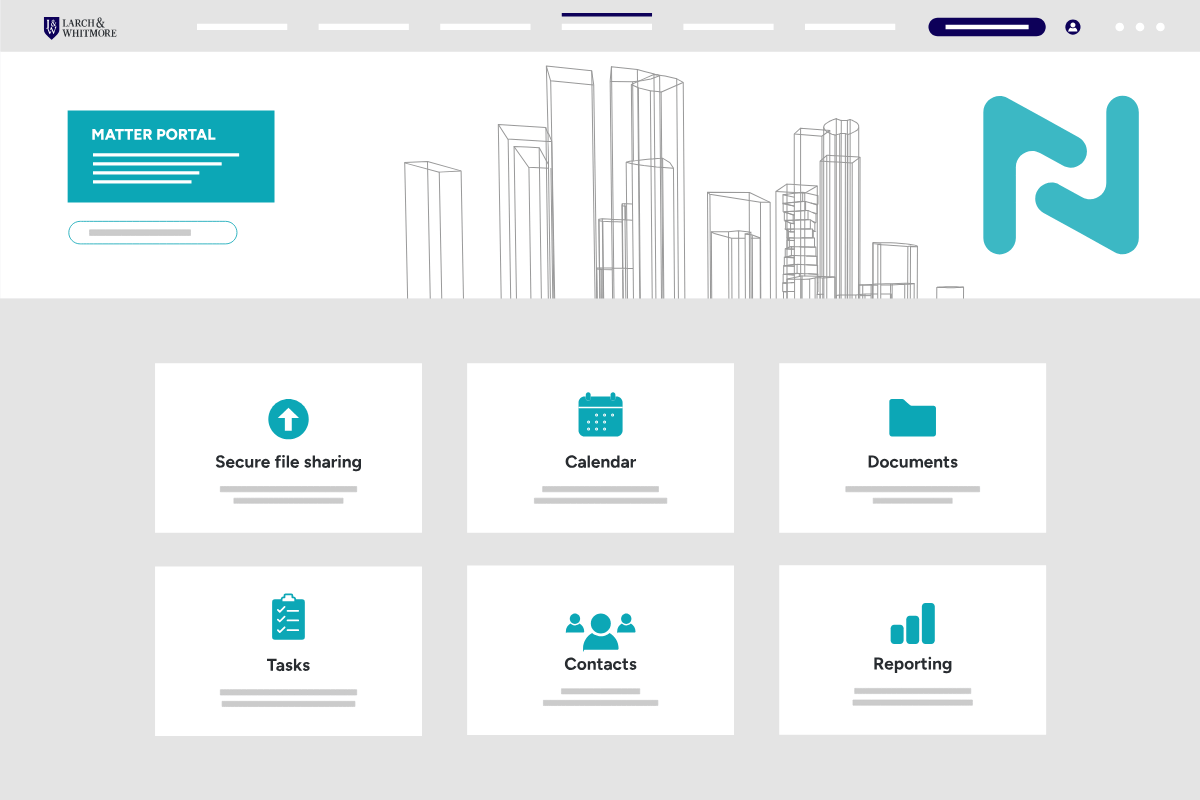Open the Secure file sharing upload icon
Screen dimensions: 1200x800
point(288,418)
